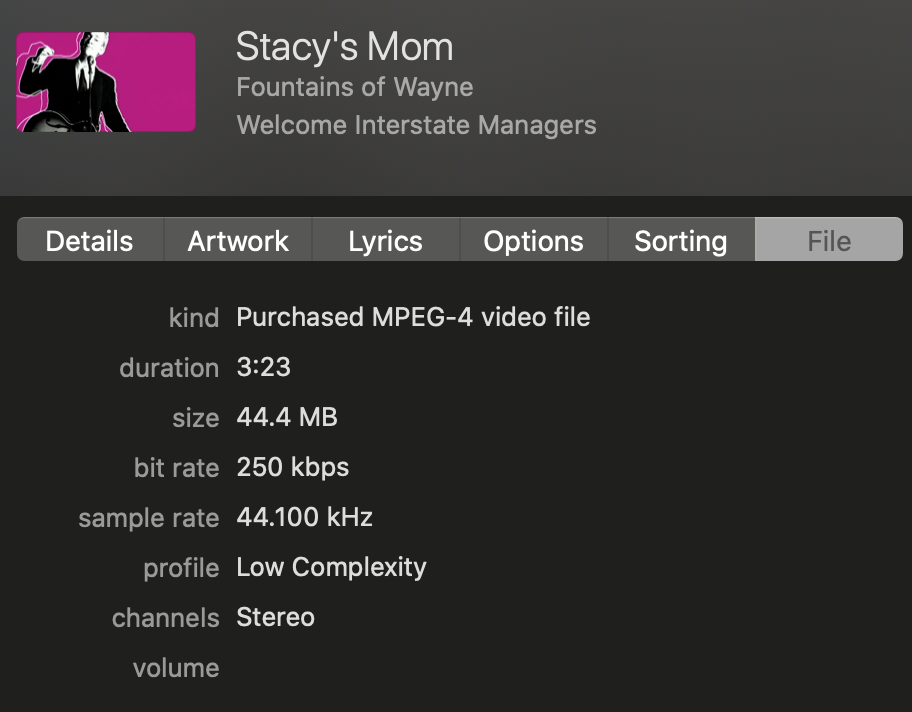Click the size field label
Screen dimensions: 912x712
coord(196,419)
